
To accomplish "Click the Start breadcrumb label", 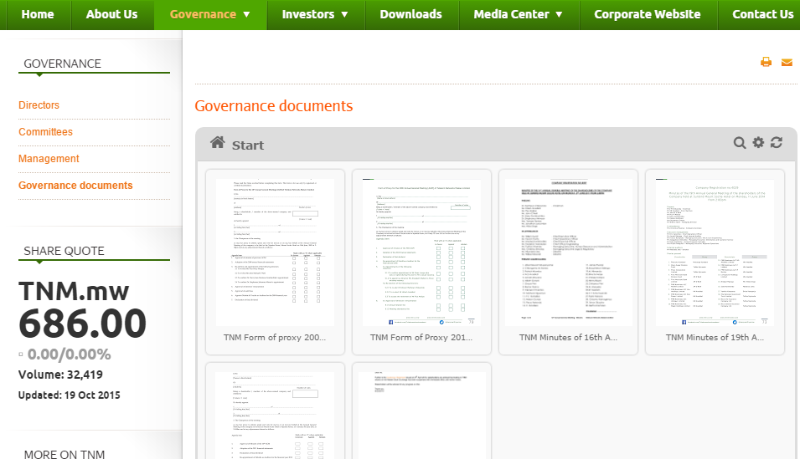I will click(247, 145).
